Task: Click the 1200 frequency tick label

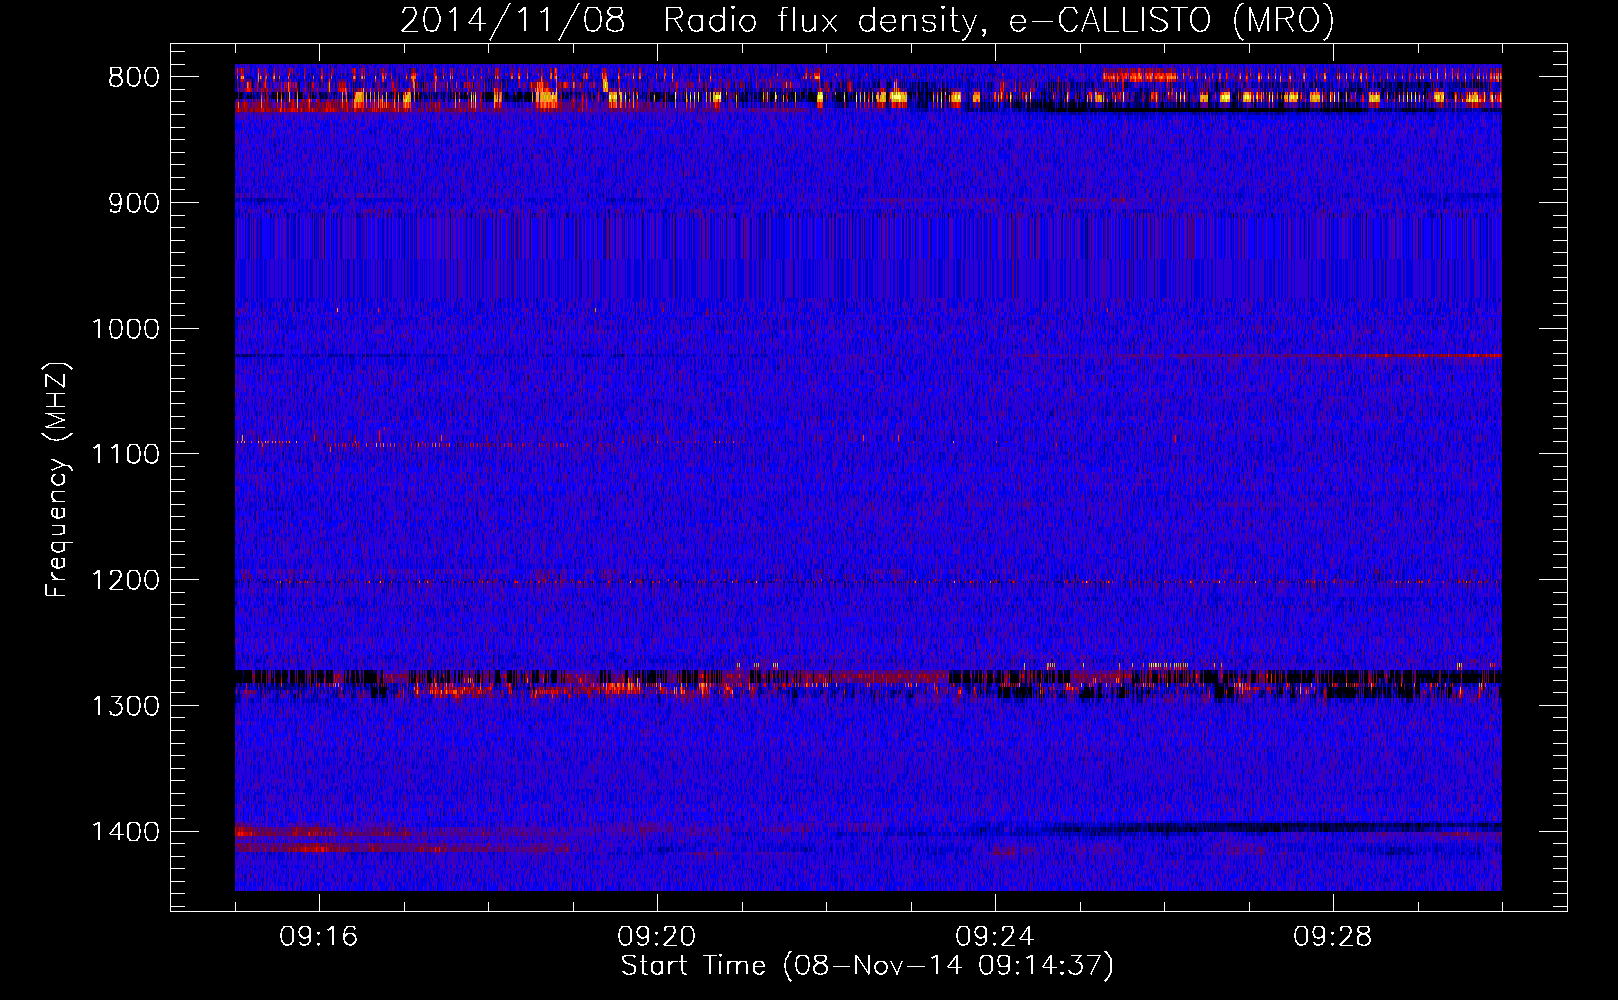Action: pyautogui.click(x=125, y=581)
